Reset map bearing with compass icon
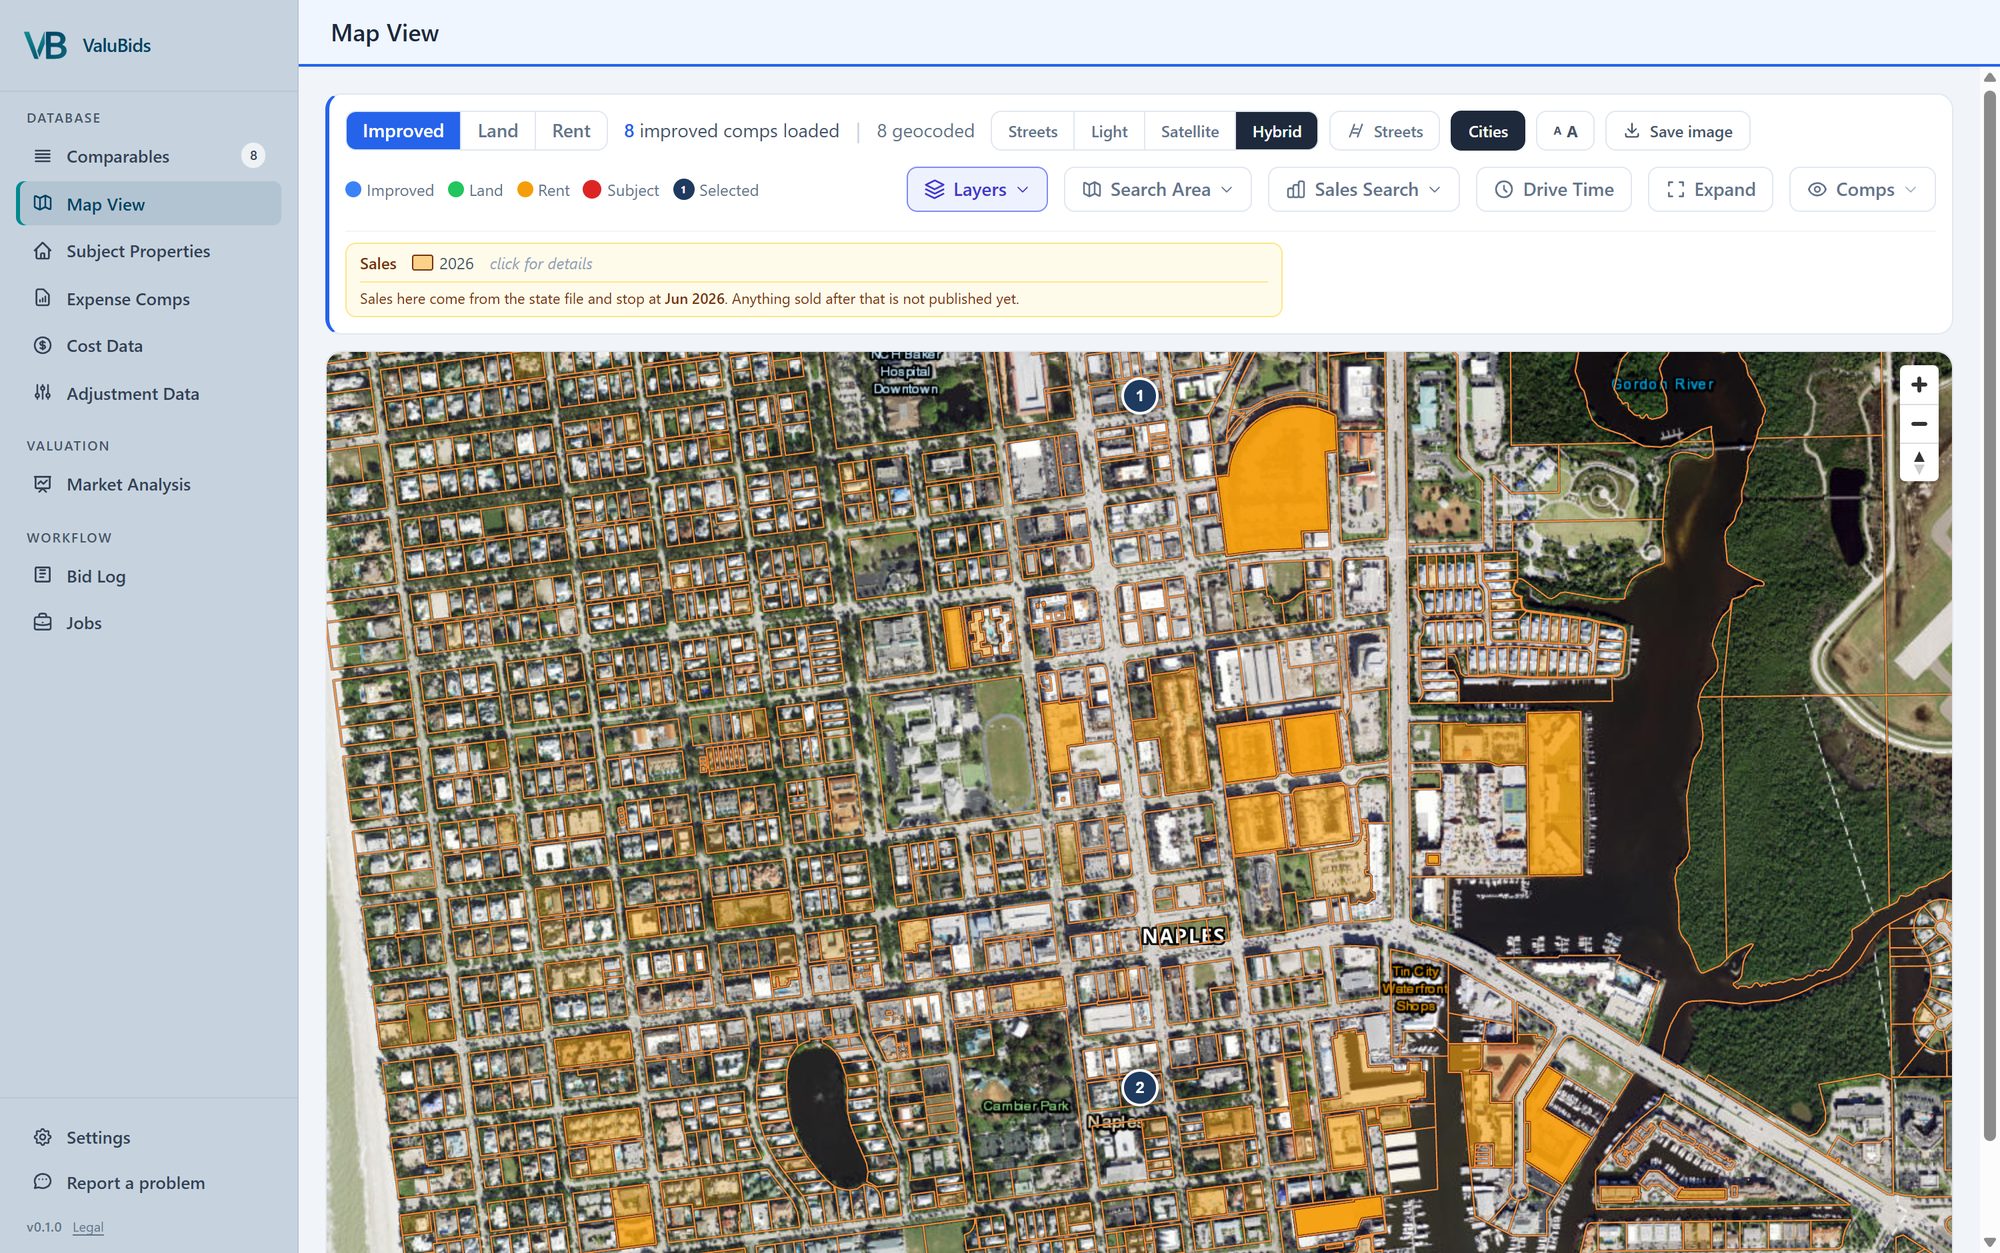This screenshot has width=2000, height=1253. (1918, 462)
